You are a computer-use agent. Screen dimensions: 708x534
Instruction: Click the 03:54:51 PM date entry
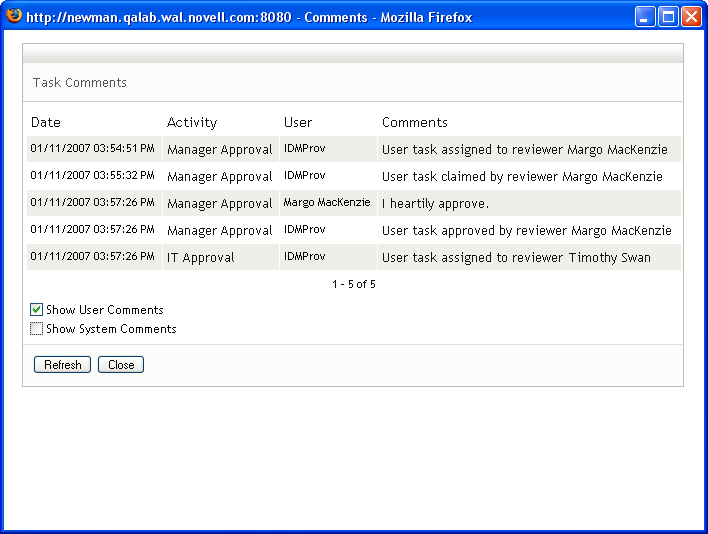(x=93, y=149)
